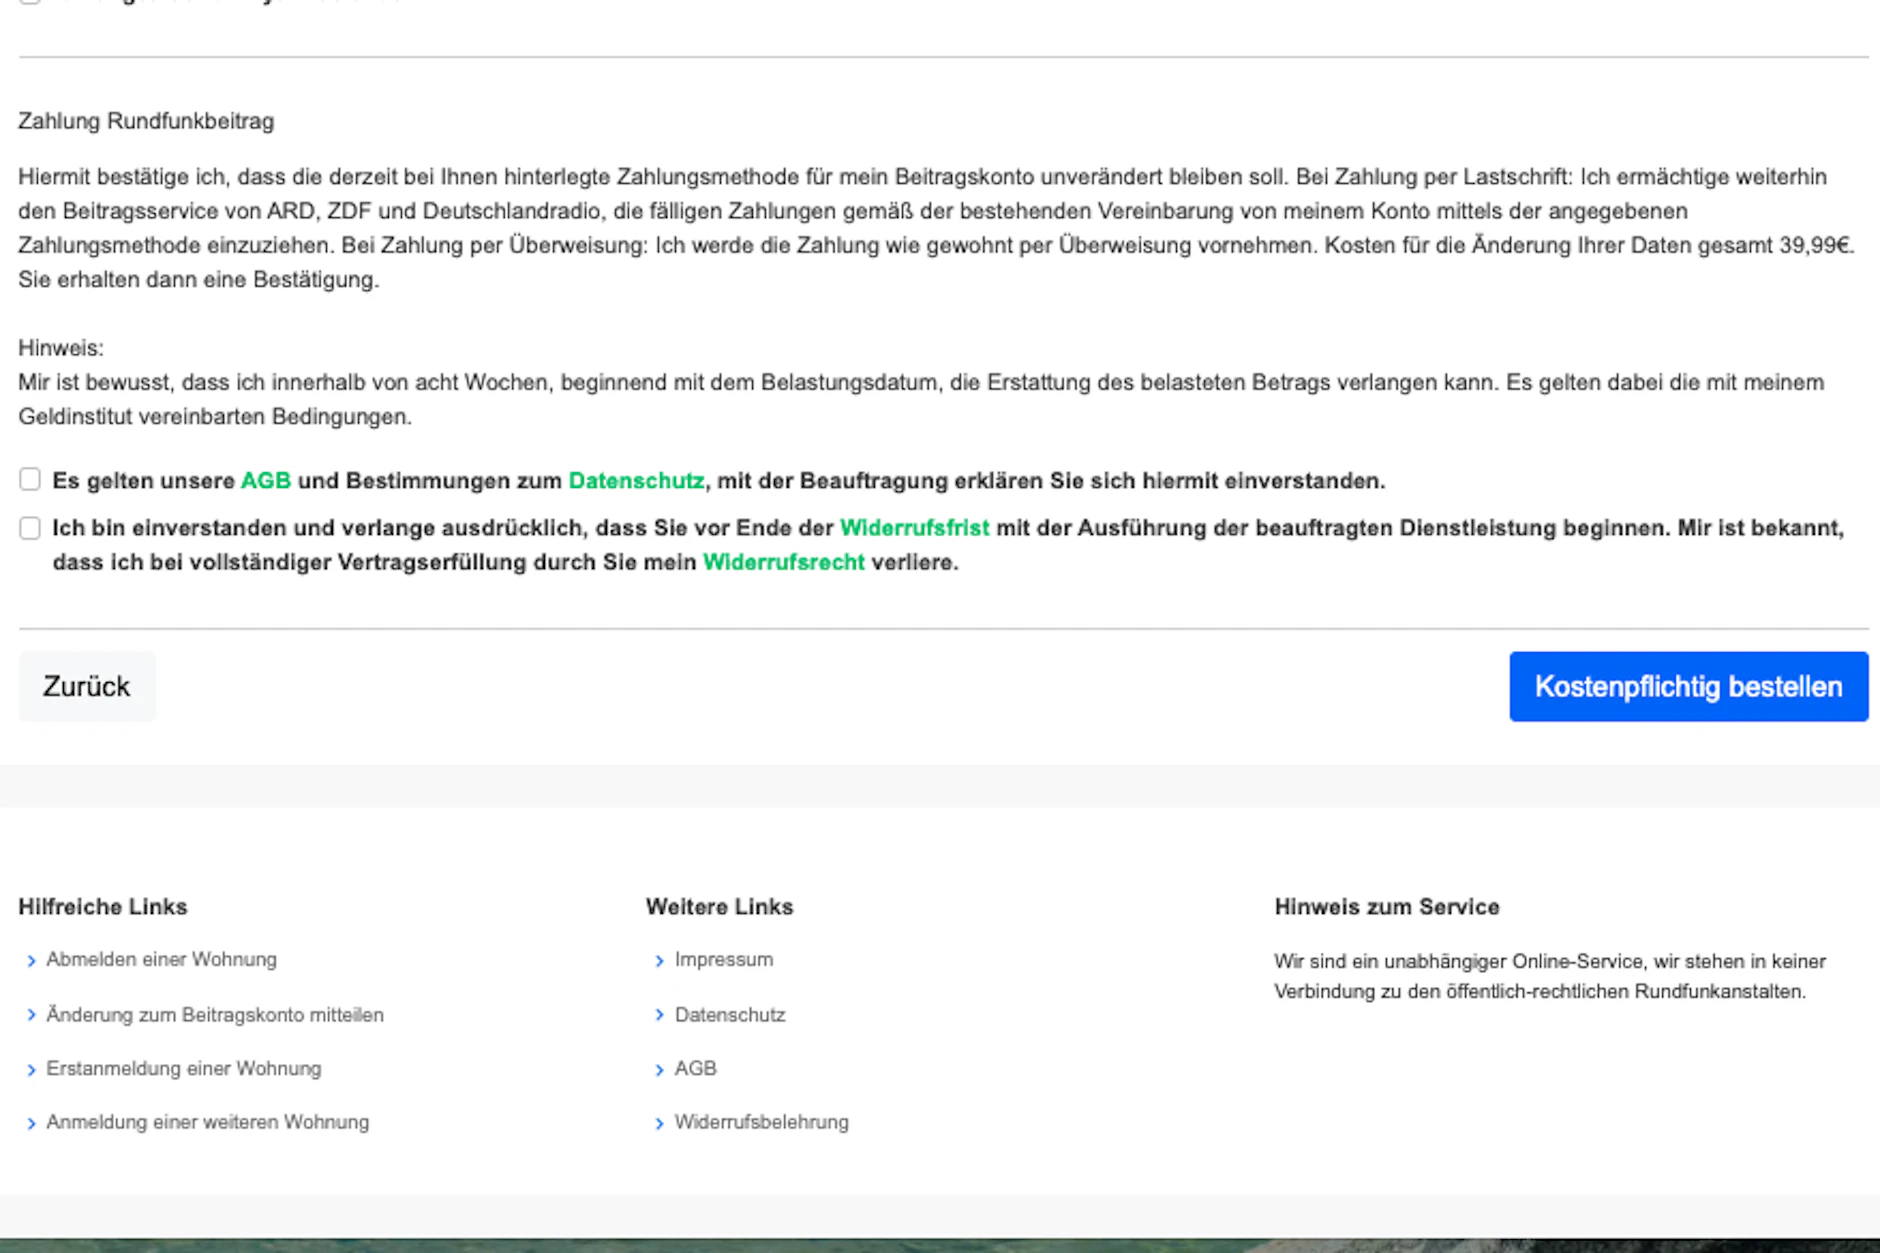Click the Hilfreiche Links heading
This screenshot has height=1253, width=1880.
tap(103, 907)
